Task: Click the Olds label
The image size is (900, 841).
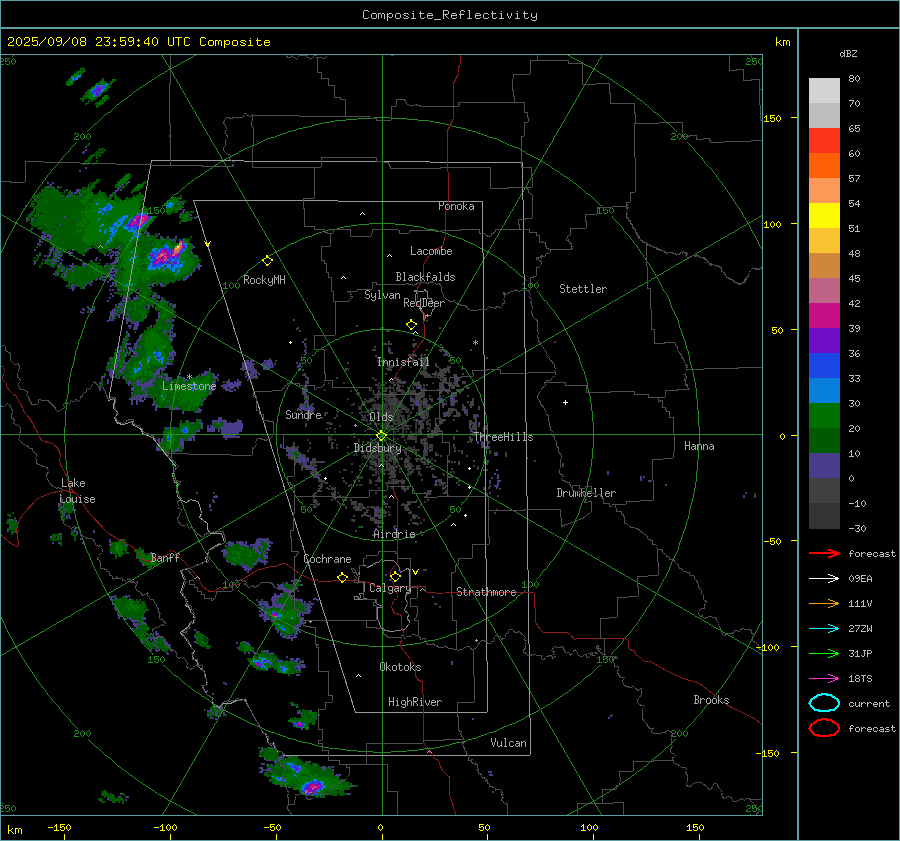Action: pyautogui.click(x=381, y=417)
